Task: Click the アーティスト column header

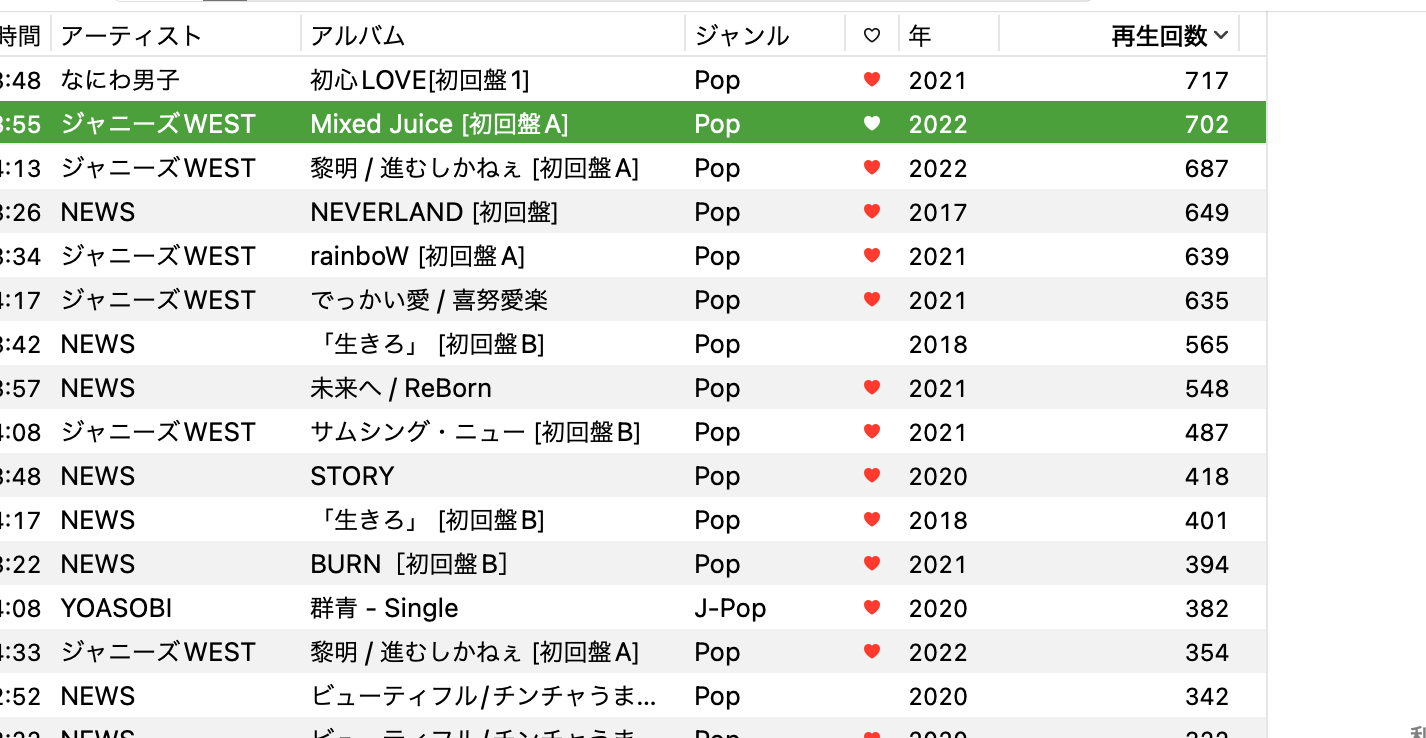Action: (x=131, y=36)
